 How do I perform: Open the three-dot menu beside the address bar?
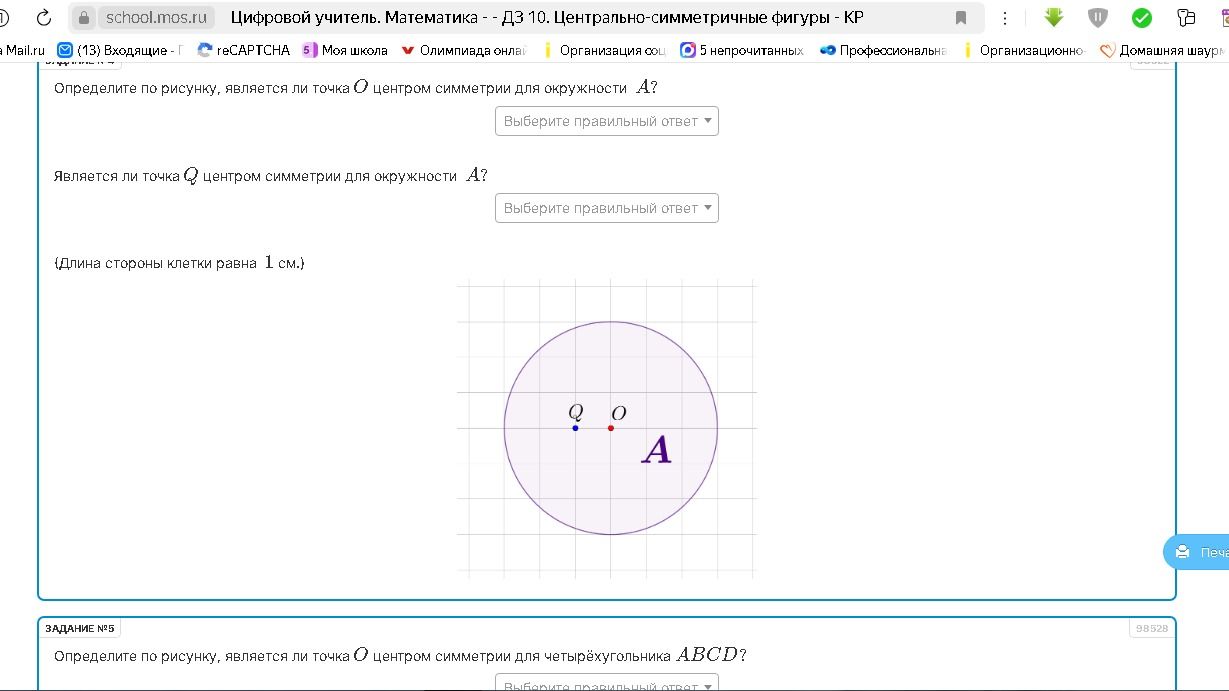point(1005,18)
